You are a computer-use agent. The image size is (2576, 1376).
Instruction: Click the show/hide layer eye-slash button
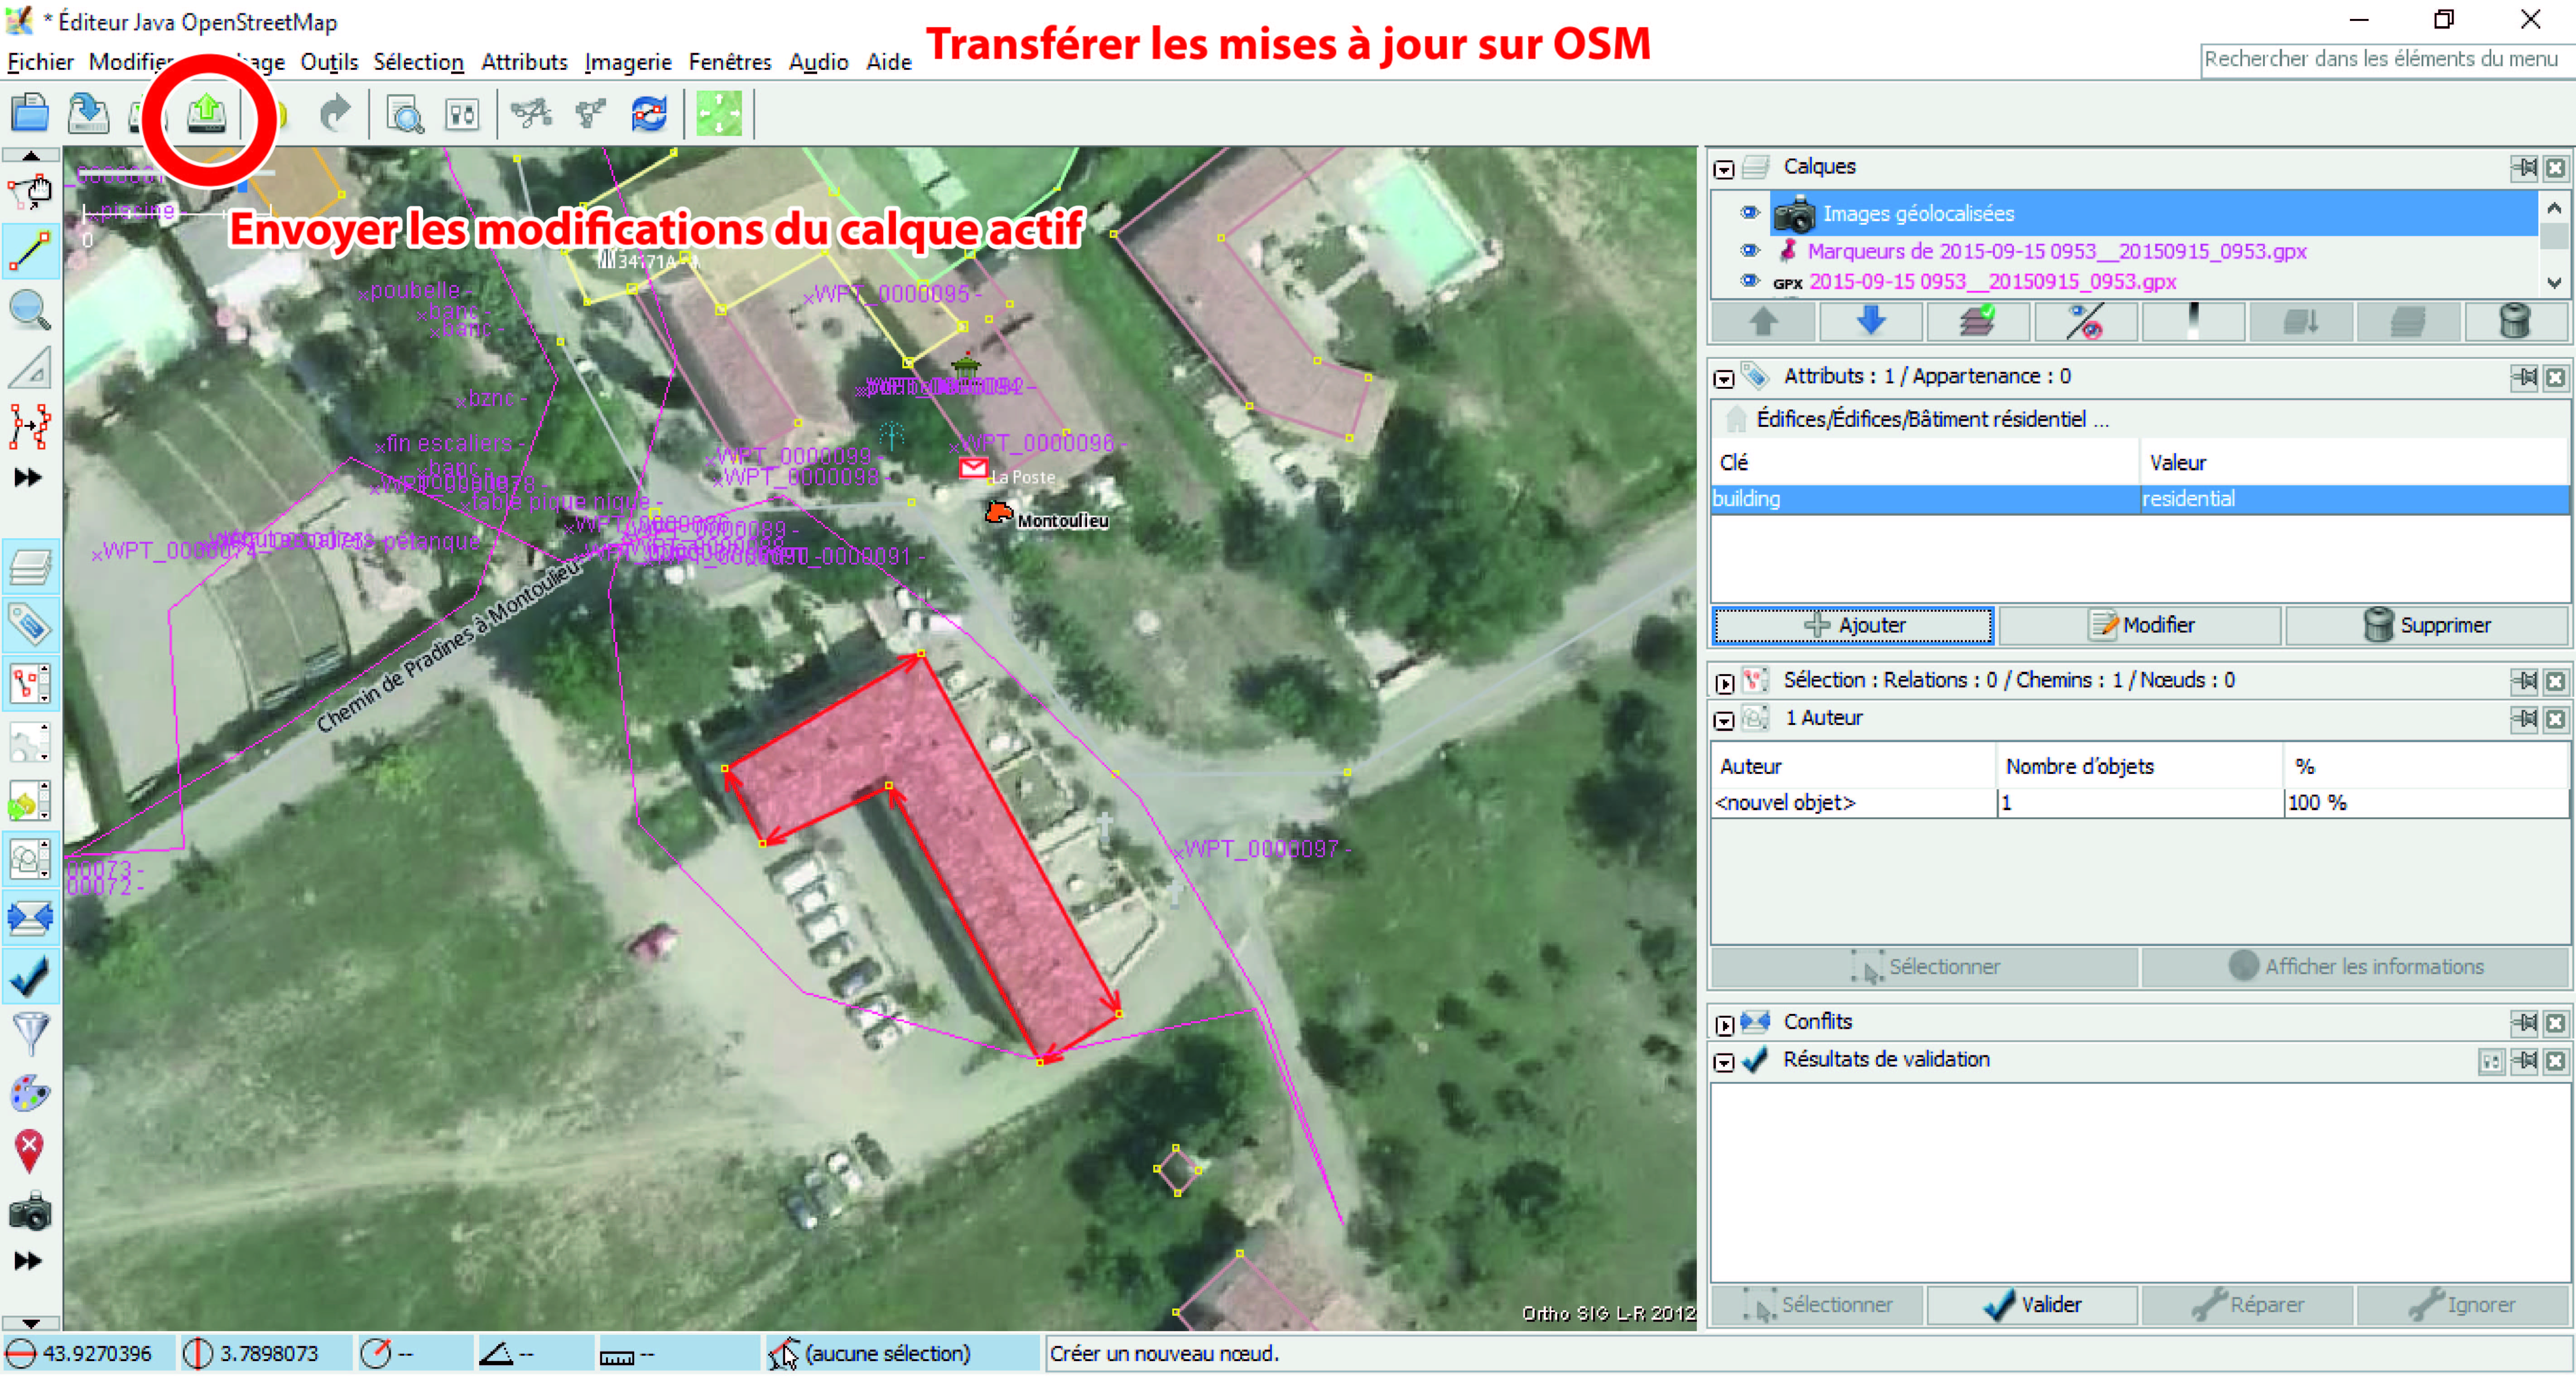2085,322
